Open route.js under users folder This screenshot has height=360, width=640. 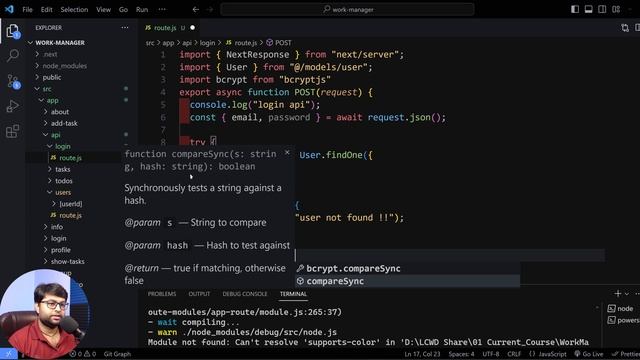pyautogui.click(x=70, y=215)
